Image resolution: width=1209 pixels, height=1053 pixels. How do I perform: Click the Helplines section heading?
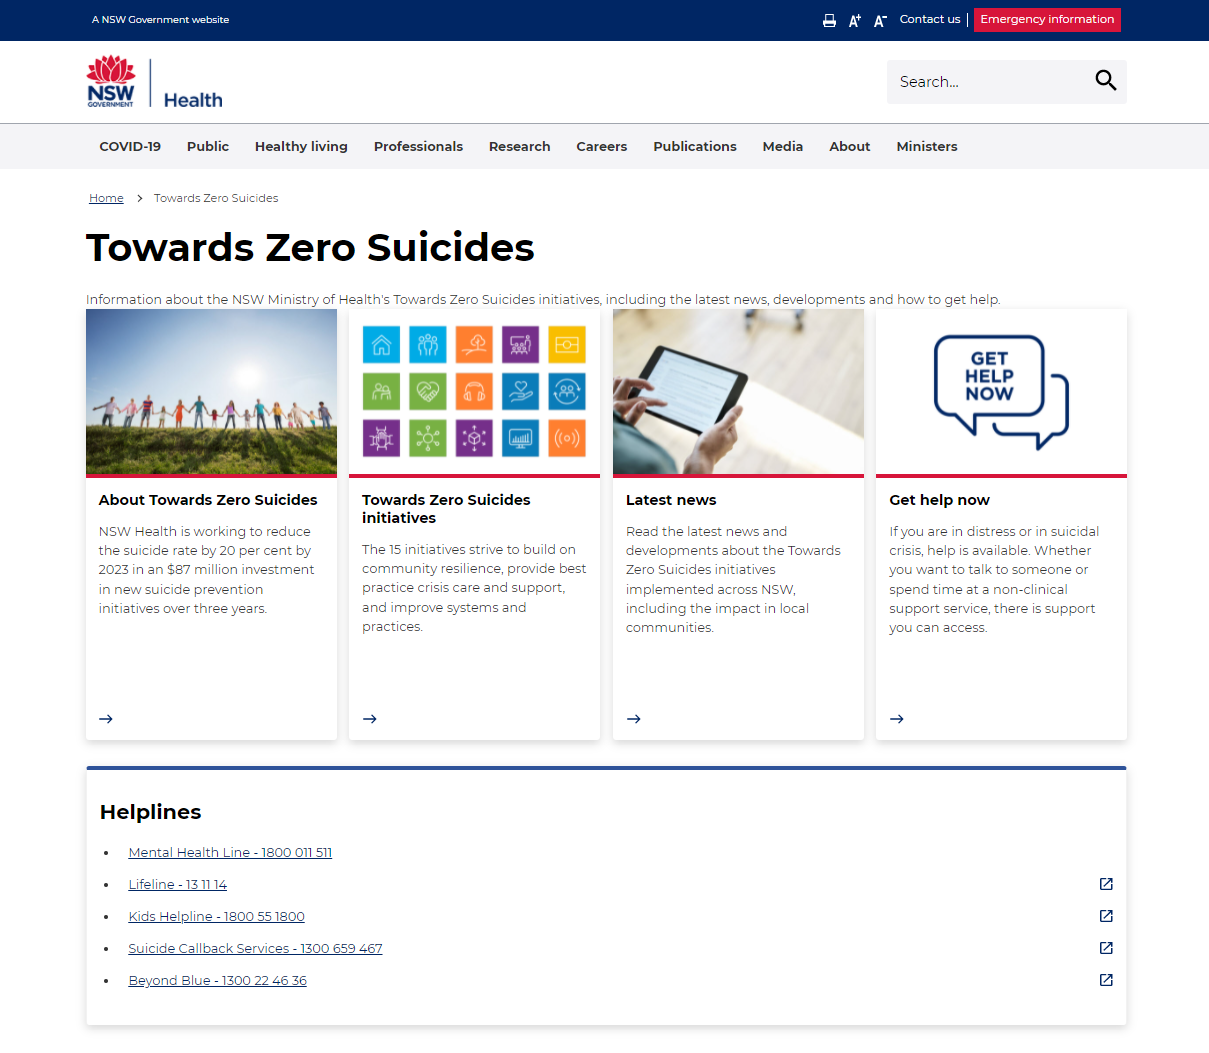coord(151,812)
